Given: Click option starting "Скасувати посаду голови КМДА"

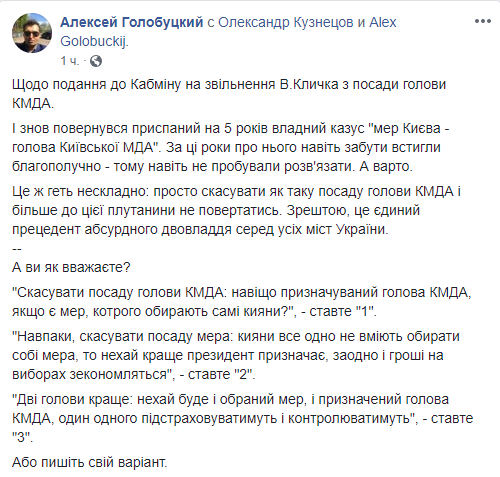Looking at the screenshot, I should tap(242, 302).
